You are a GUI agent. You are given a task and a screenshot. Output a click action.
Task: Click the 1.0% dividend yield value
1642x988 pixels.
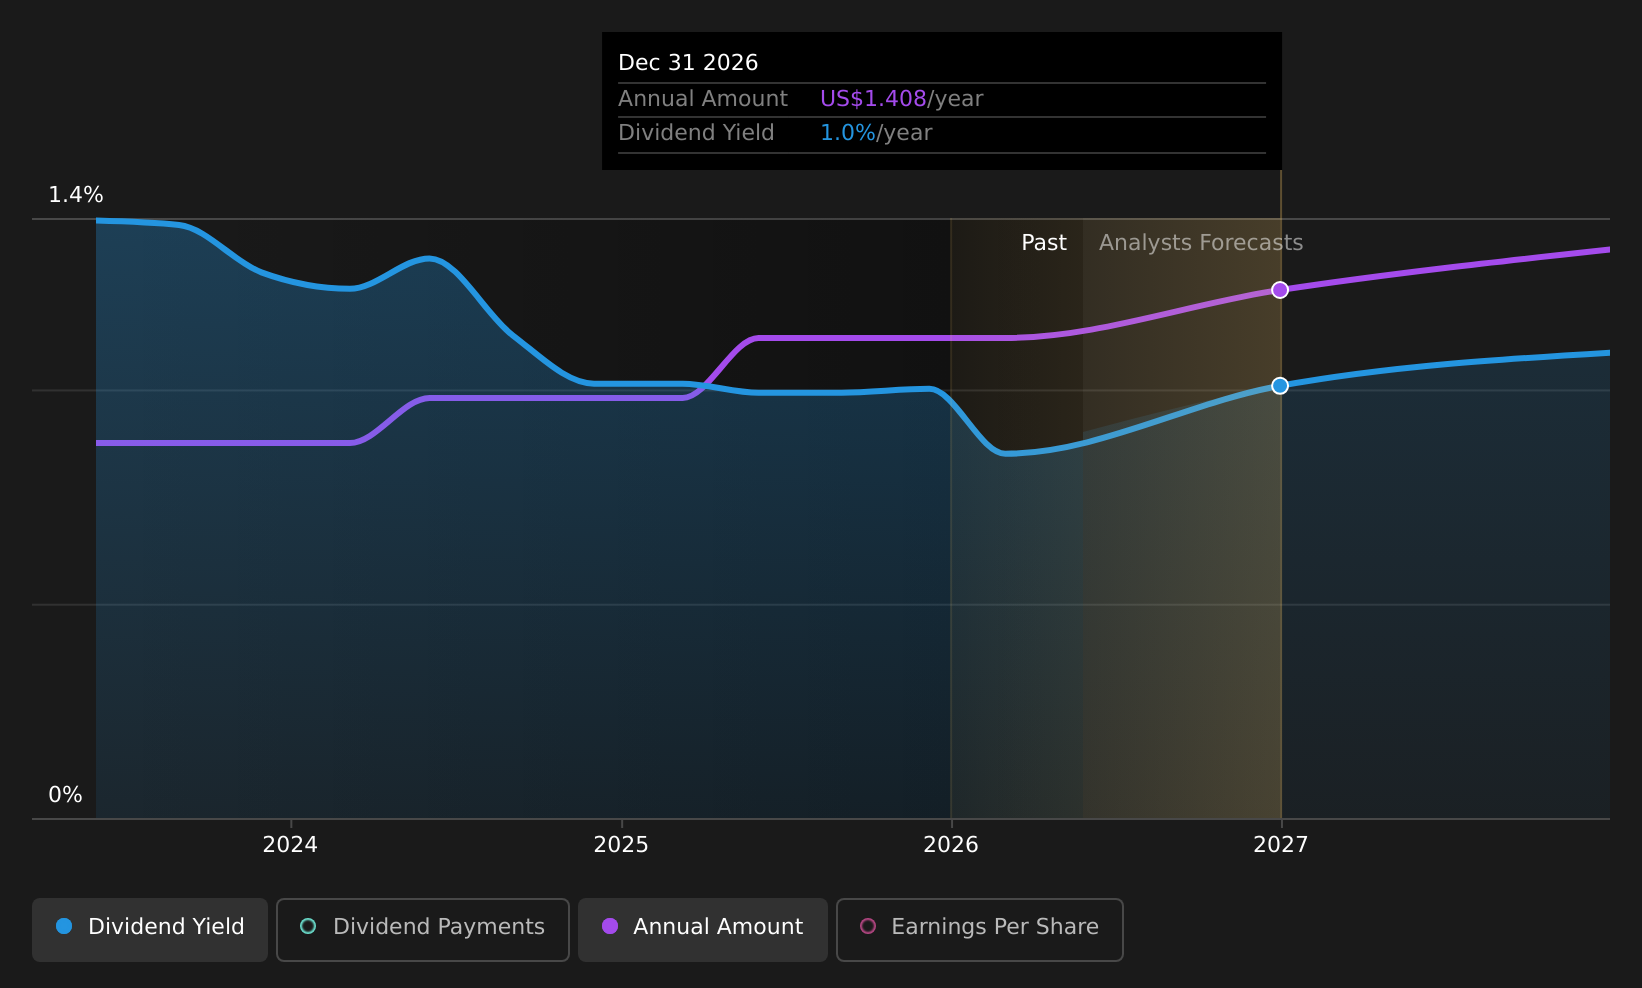(848, 133)
